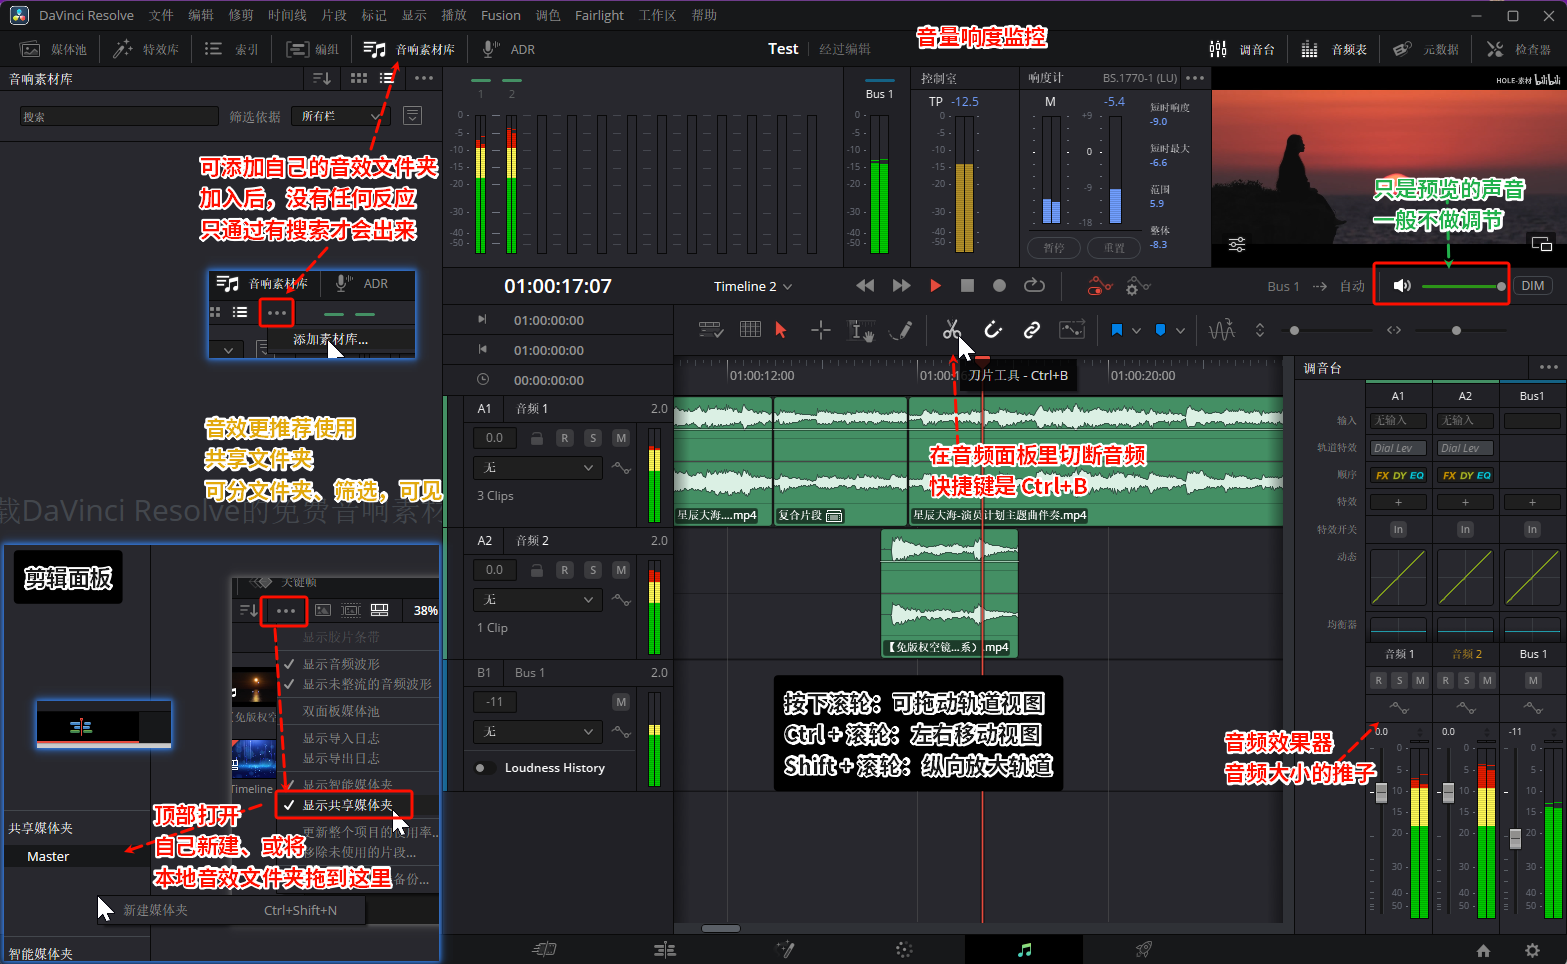Screen dimensions: 1567x964
Task: Toggle lock on track A1 音频 1
Action: [537, 438]
